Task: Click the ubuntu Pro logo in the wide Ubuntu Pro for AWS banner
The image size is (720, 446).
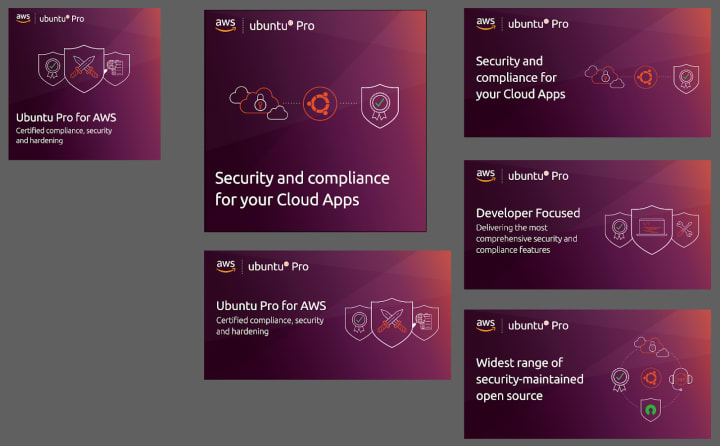Action: [278, 266]
